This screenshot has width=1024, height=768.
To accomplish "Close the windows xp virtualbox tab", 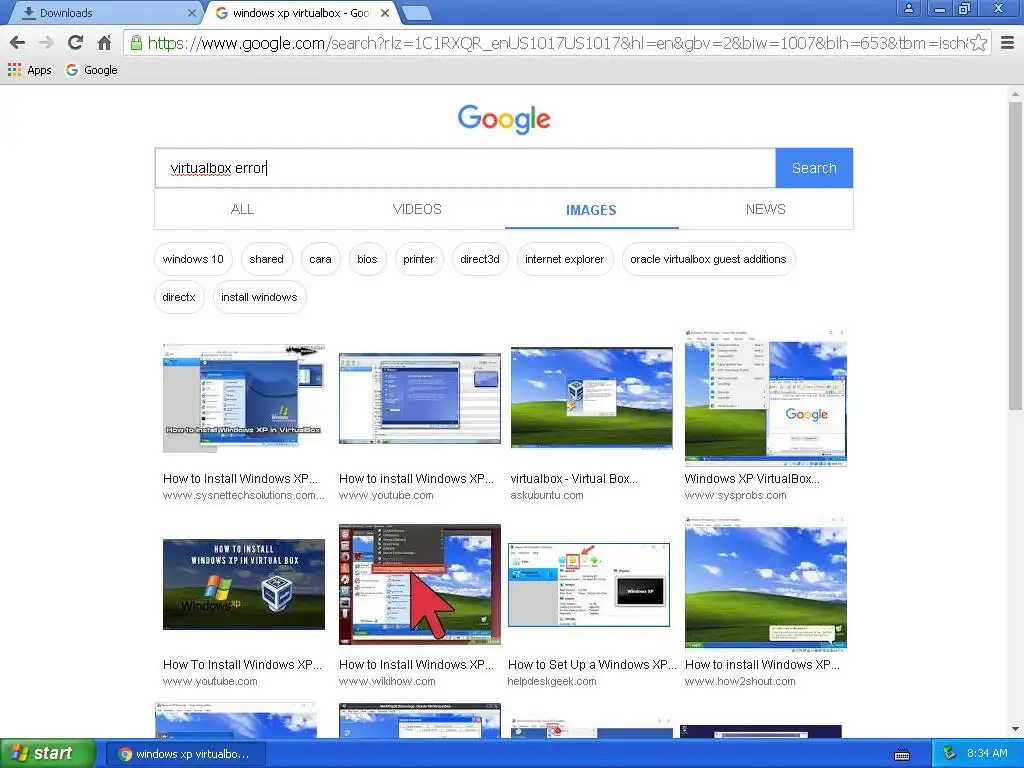I will [385, 13].
